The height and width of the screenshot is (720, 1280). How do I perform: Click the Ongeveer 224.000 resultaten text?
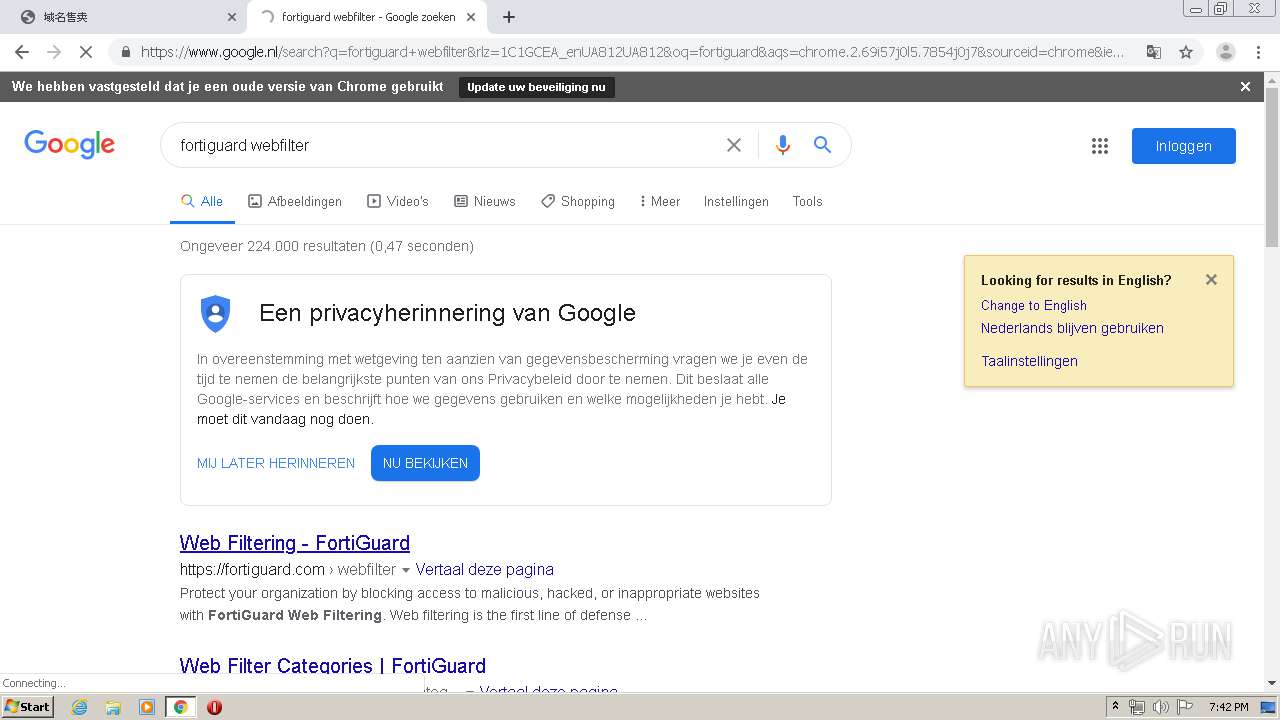coord(327,246)
